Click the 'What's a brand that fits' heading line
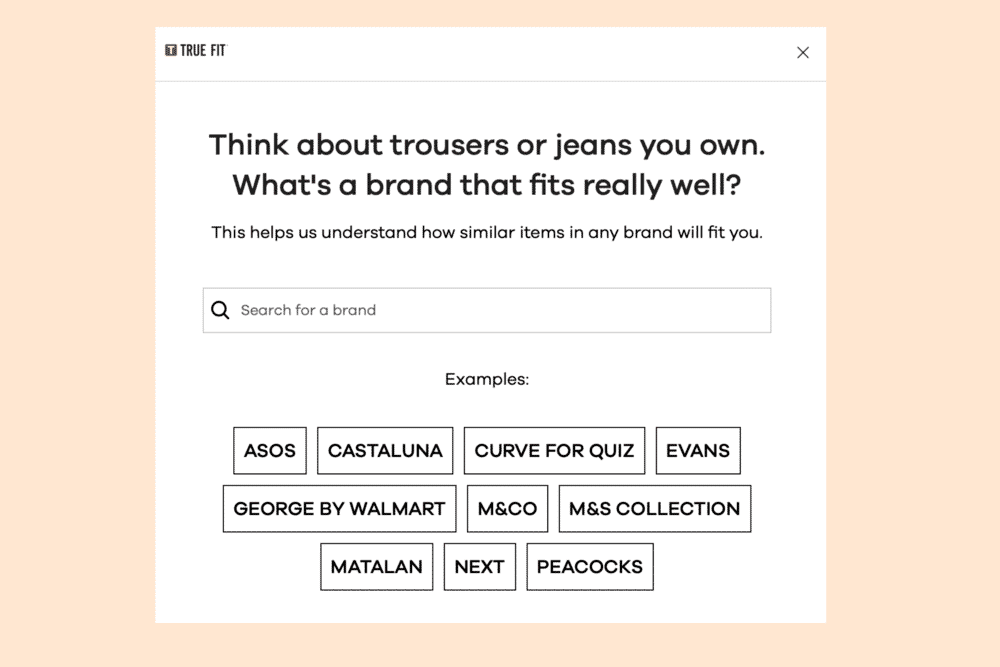The image size is (1000, 667). click(x=487, y=185)
